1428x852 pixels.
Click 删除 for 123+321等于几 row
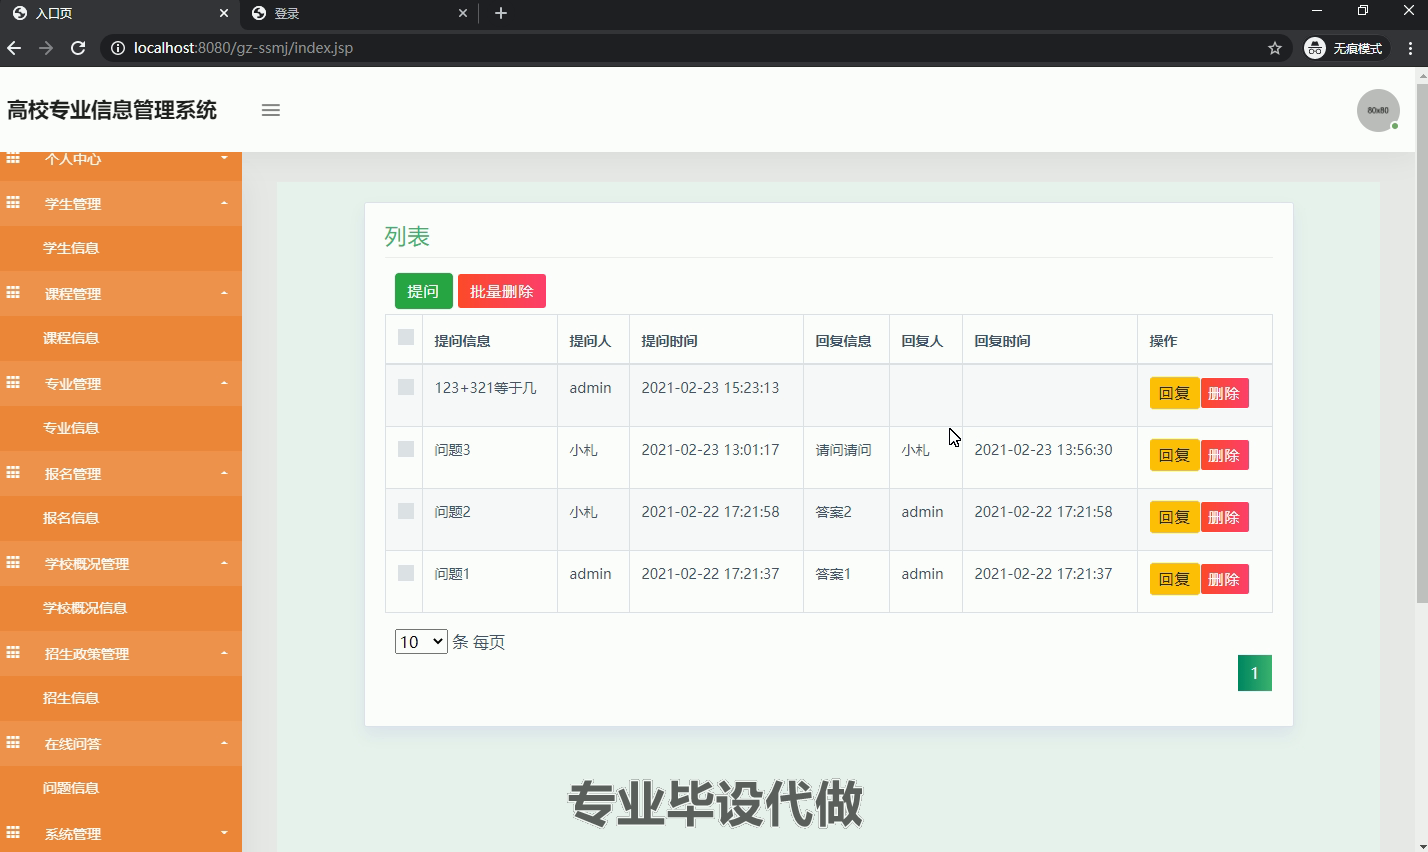(1224, 393)
